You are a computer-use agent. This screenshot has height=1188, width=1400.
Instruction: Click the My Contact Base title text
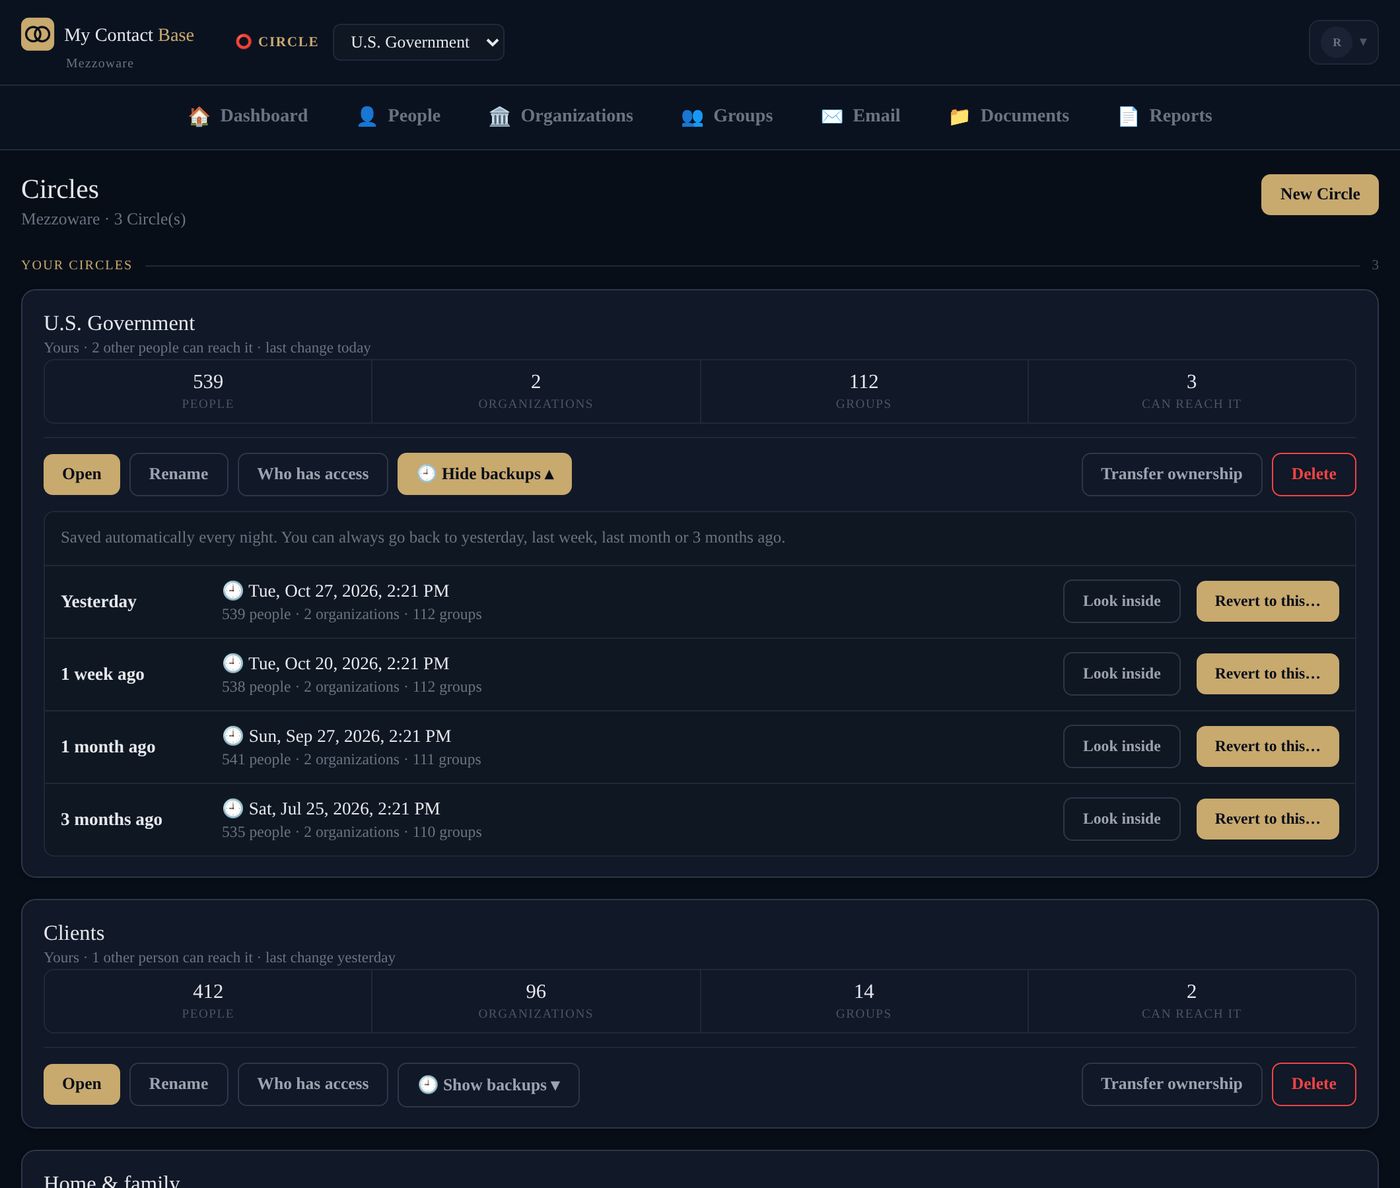(x=129, y=35)
